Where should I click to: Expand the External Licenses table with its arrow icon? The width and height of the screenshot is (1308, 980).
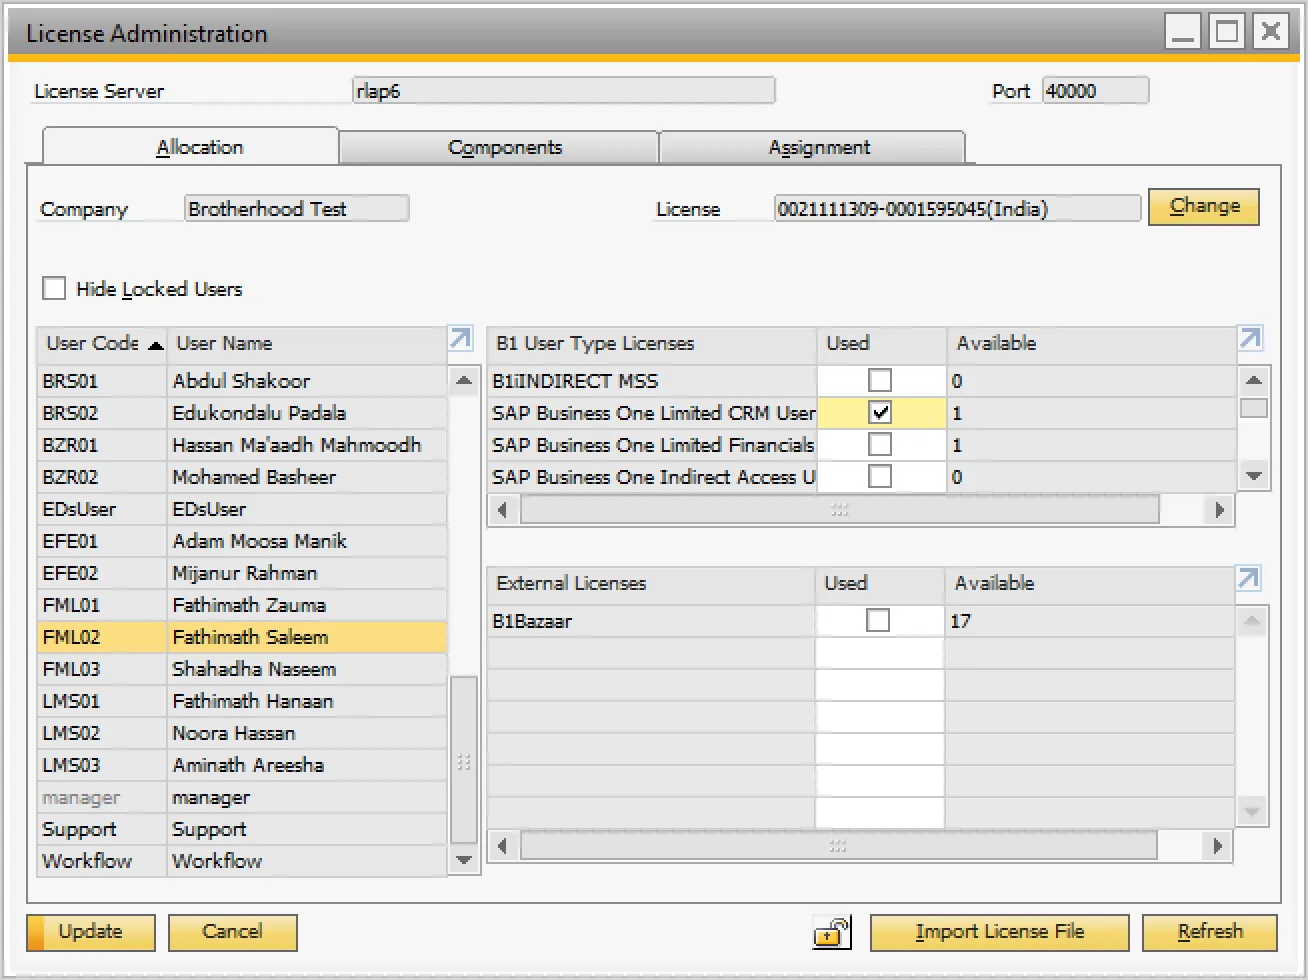pos(1248,579)
